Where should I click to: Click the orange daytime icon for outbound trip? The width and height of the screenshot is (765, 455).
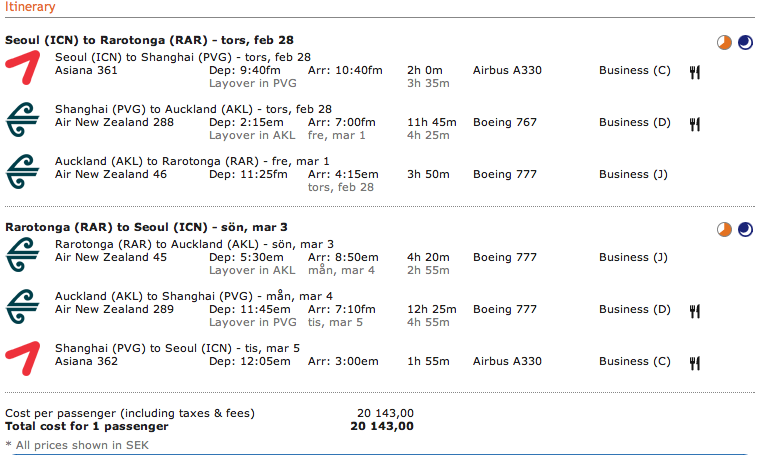point(725,42)
